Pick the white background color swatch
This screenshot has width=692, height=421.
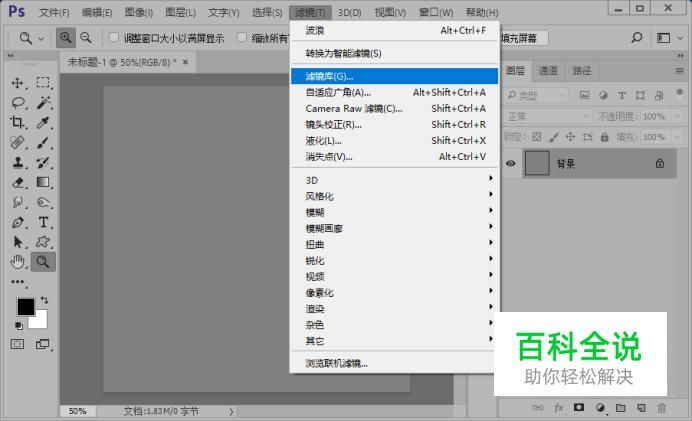41,321
